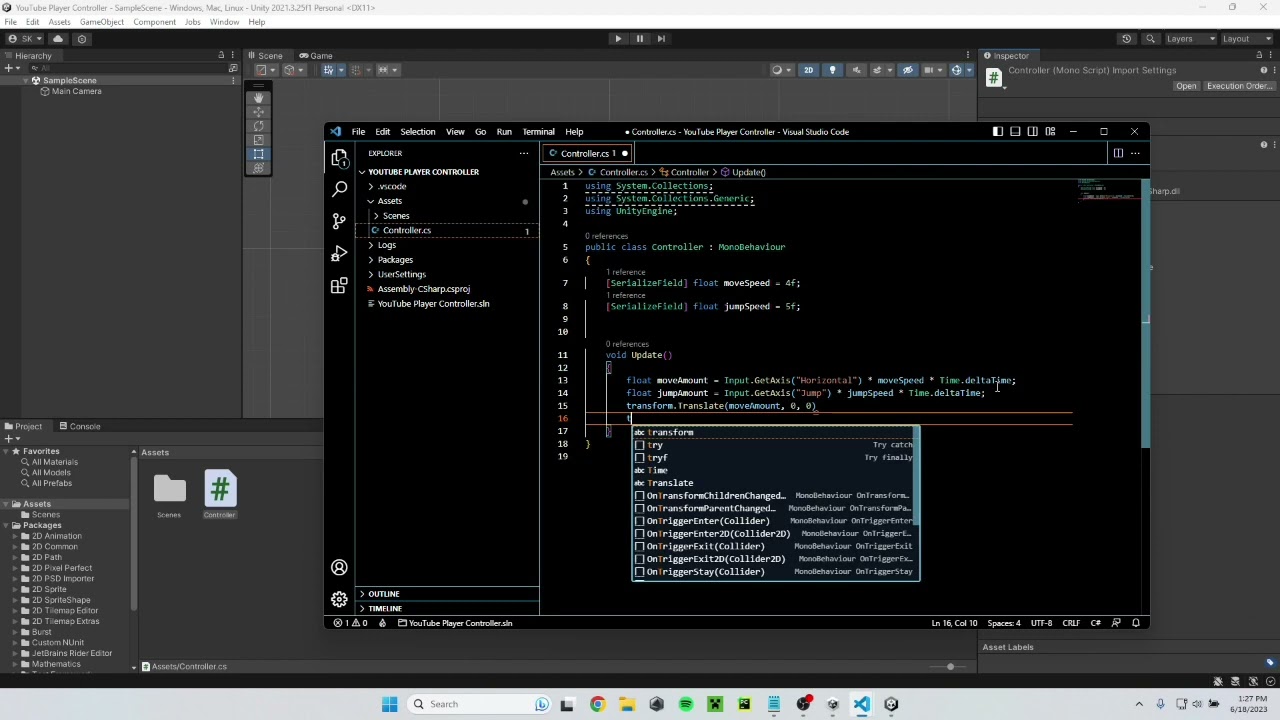Open the Source Control view in VS Code
Viewport: 1280px width, 720px height.
(339, 222)
